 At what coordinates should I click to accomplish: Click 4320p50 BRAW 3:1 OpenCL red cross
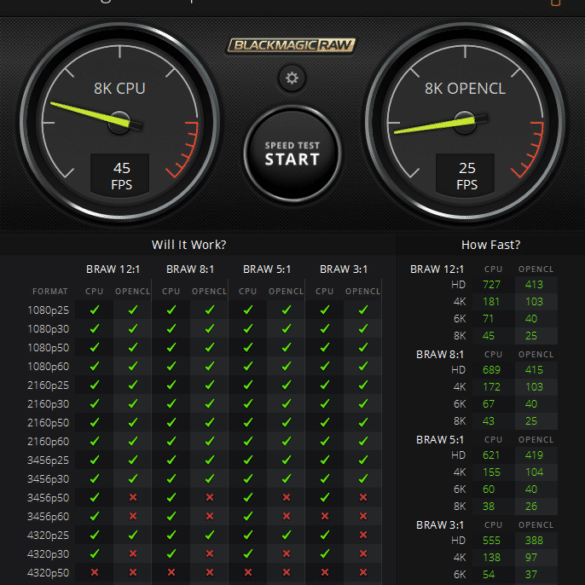point(363,572)
